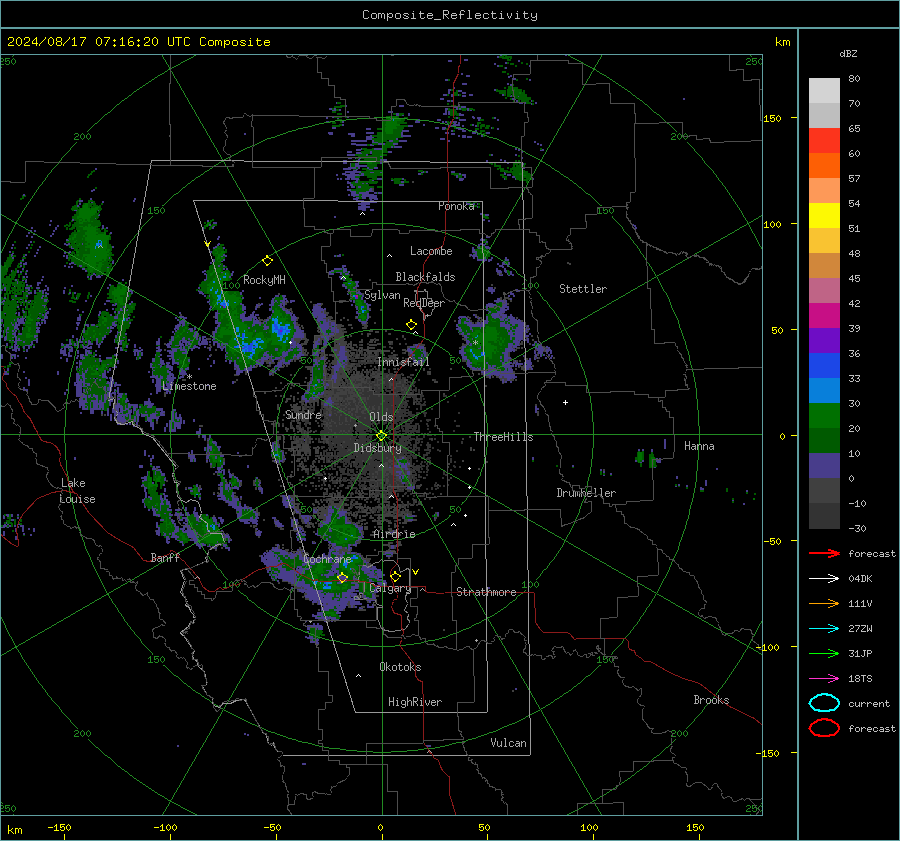900x841 pixels.
Task: Click the light blue swatch below 33
Action: [824, 390]
